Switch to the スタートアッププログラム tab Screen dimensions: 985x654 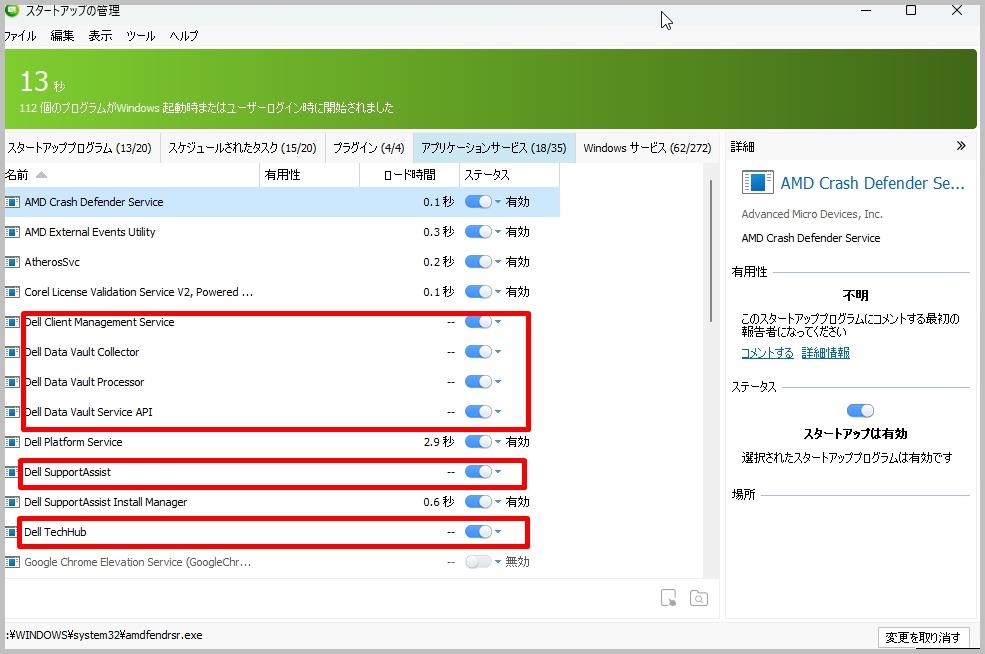(80, 148)
